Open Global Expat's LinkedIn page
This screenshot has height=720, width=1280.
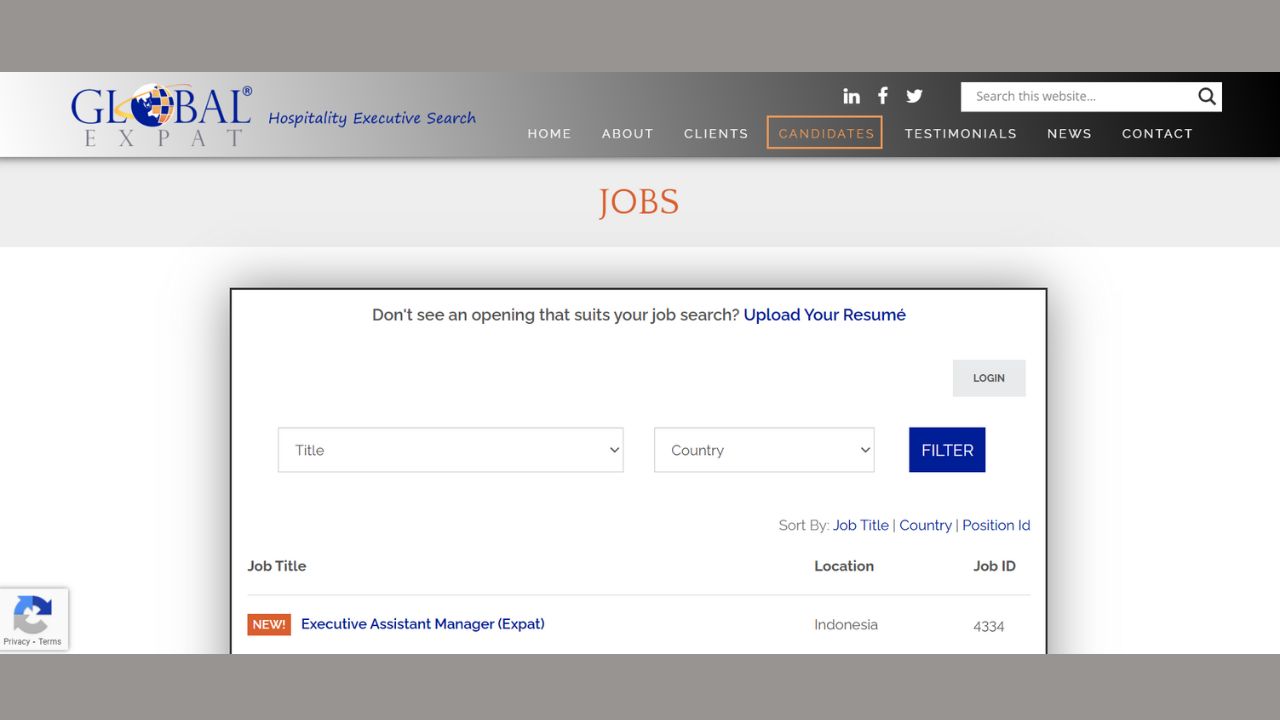point(851,95)
